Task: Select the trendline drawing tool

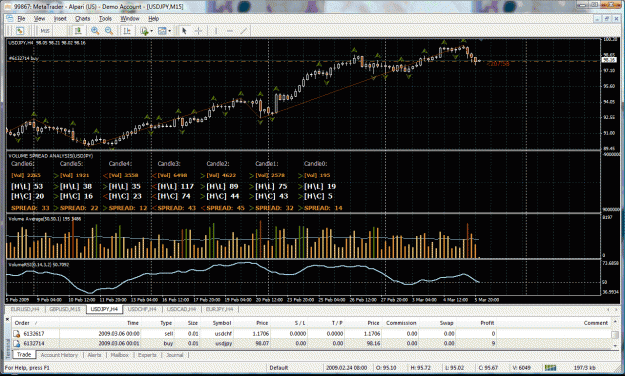Action: pyautogui.click(x=244, y=31)
